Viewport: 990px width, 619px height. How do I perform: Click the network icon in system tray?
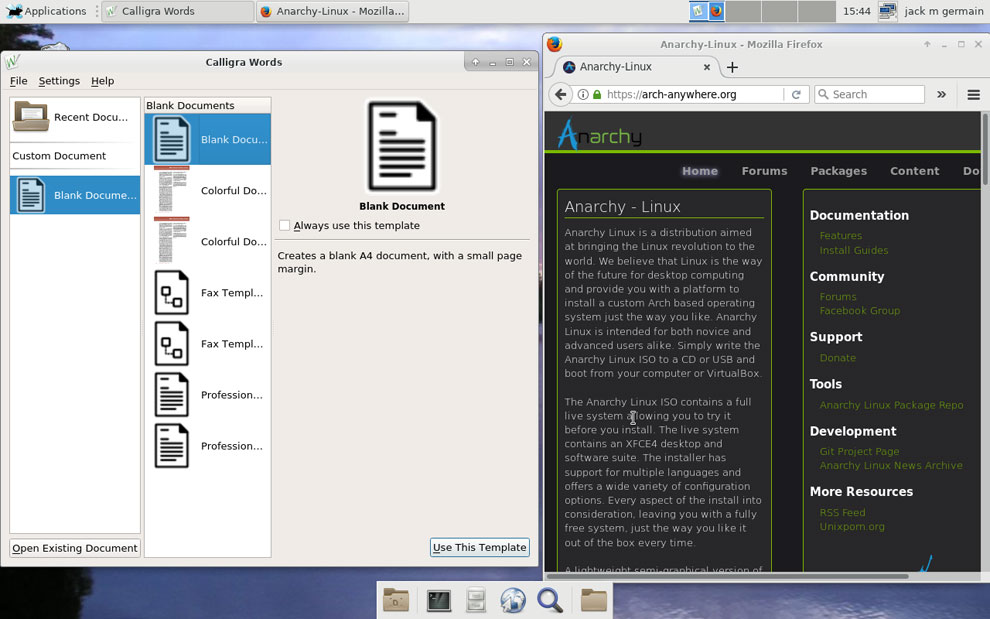(887, 11)
